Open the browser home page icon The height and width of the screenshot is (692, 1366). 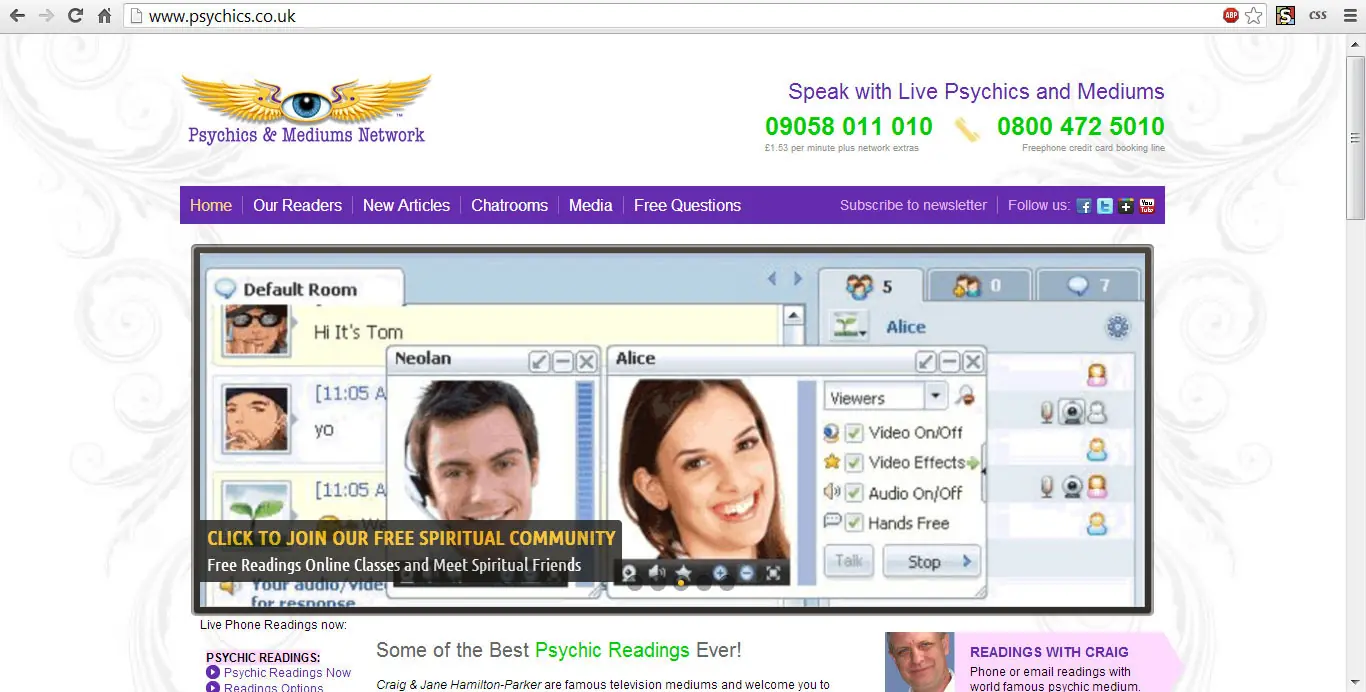coord(104,16)
